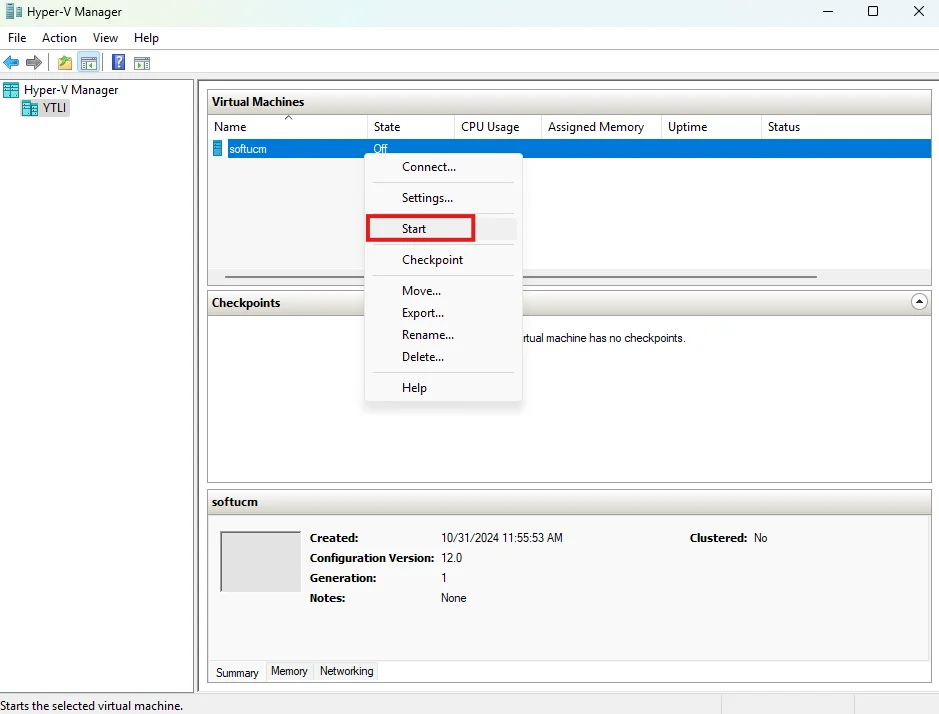Select Help in the context menu

(443, 388)
